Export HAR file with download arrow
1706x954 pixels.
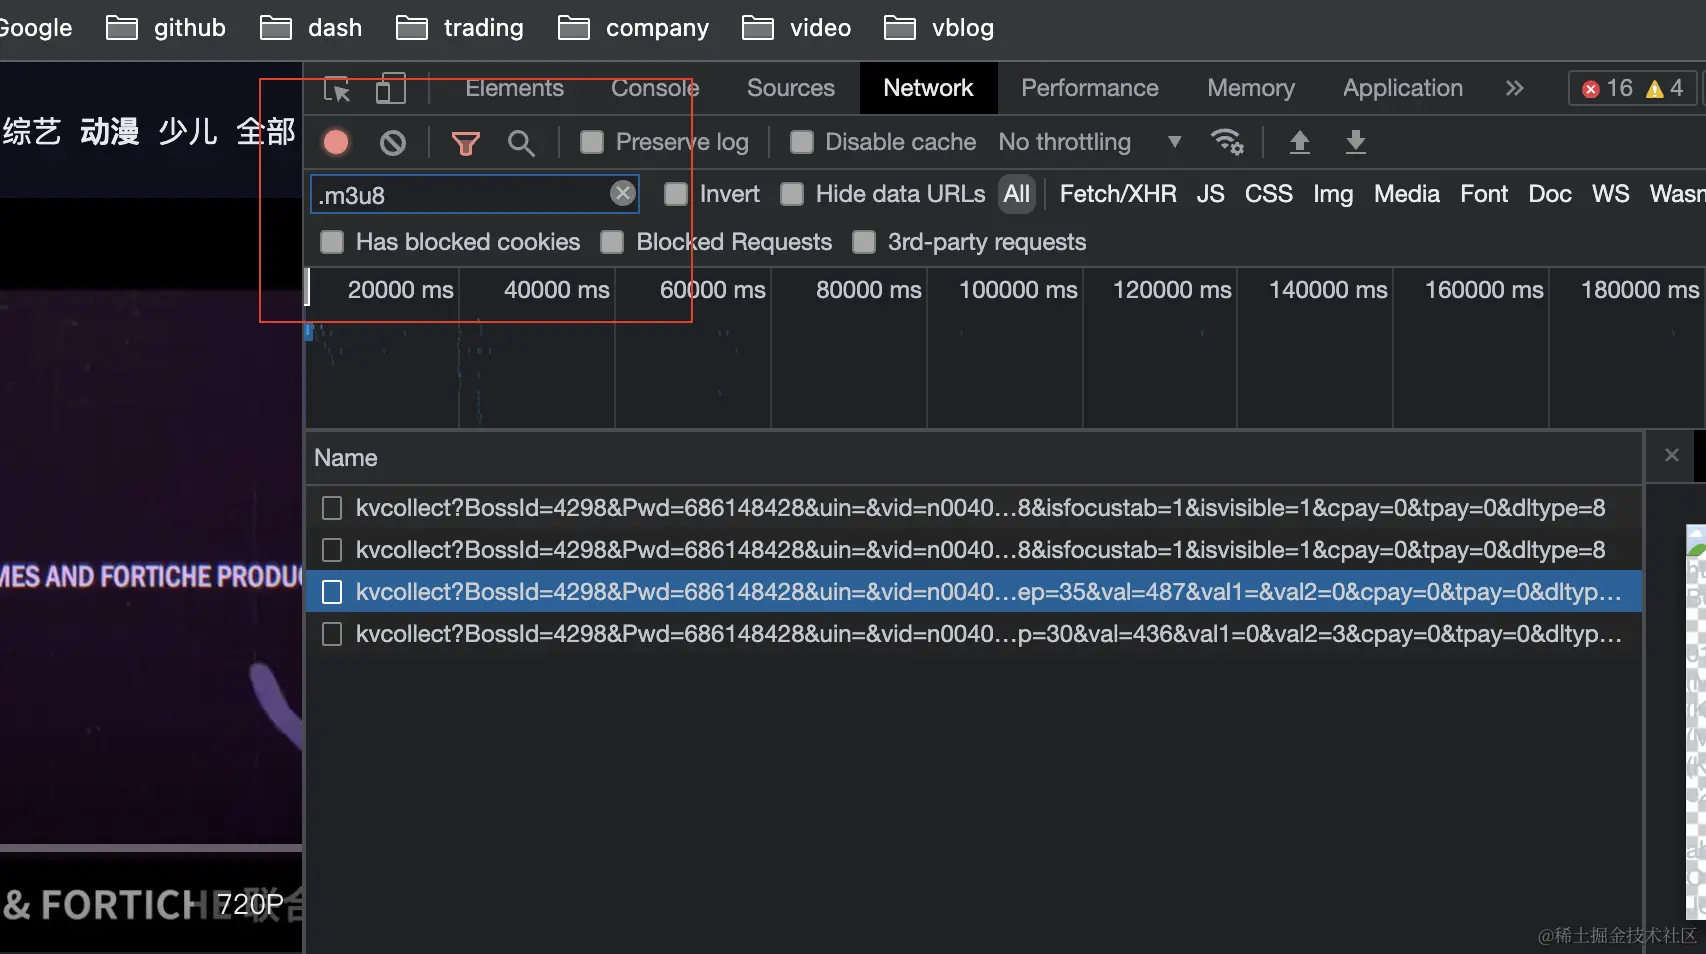click(1355, 142)
